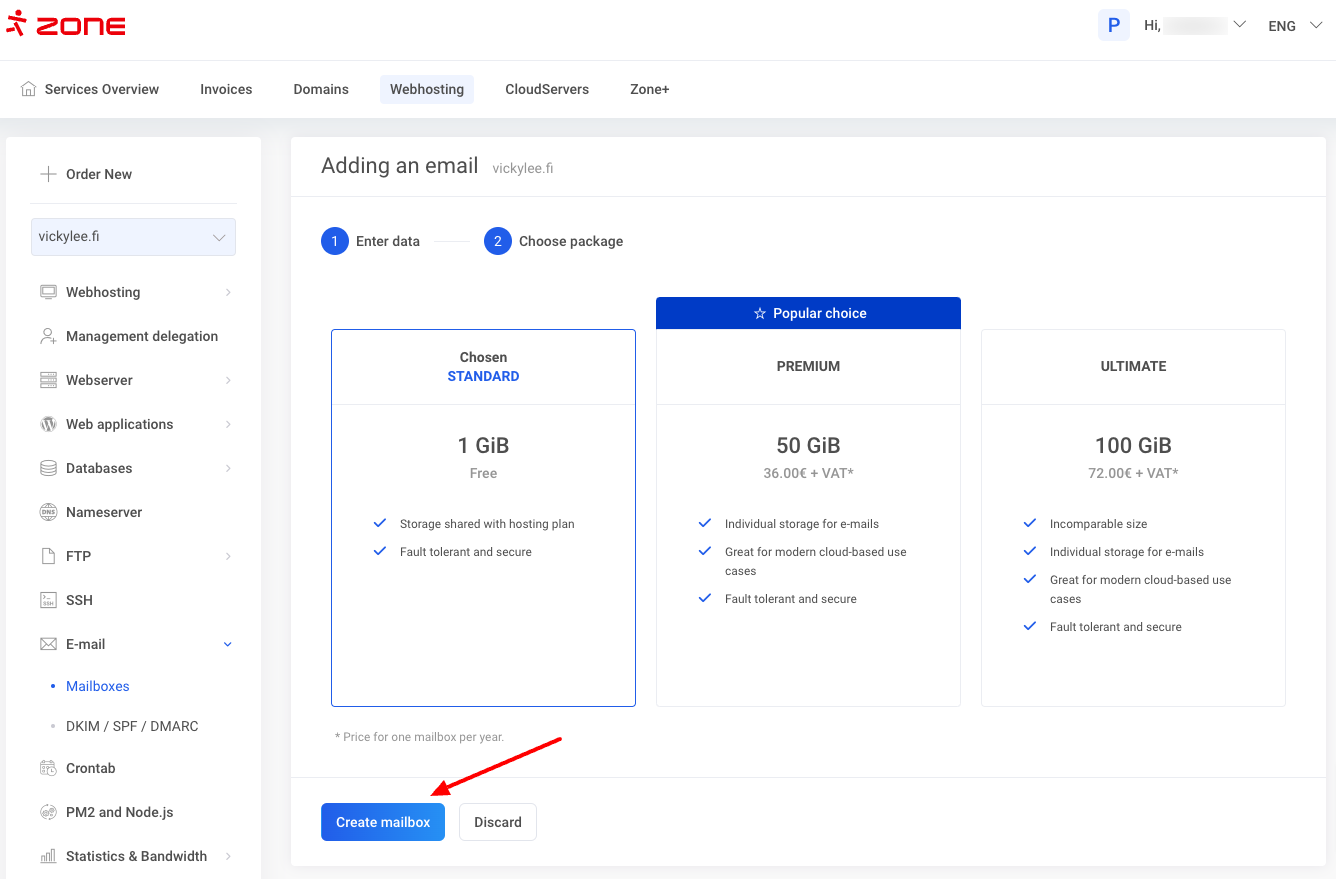Viewport: 1336px width, 879px height.
Task: Open the vickylee.fi domain dropdown
Action: [x=133, y=237]
